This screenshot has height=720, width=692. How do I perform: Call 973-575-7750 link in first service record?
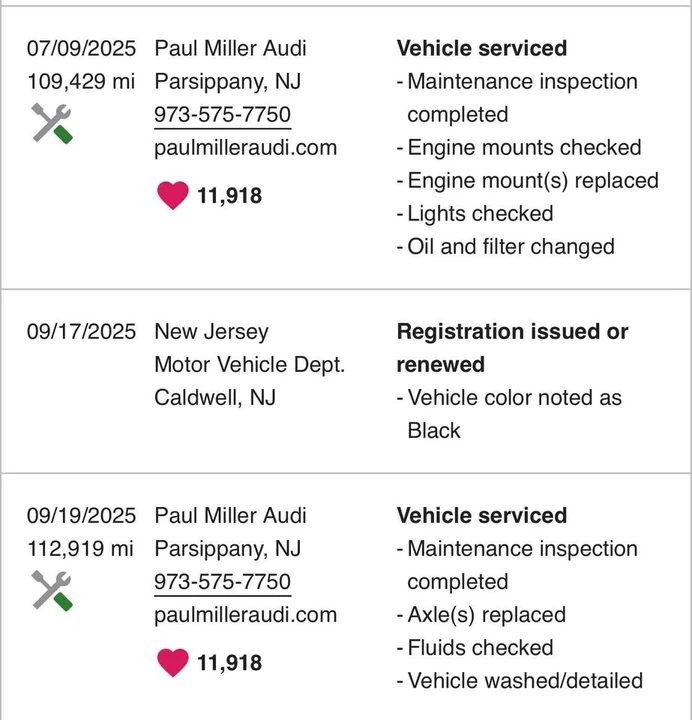point(223,115)
